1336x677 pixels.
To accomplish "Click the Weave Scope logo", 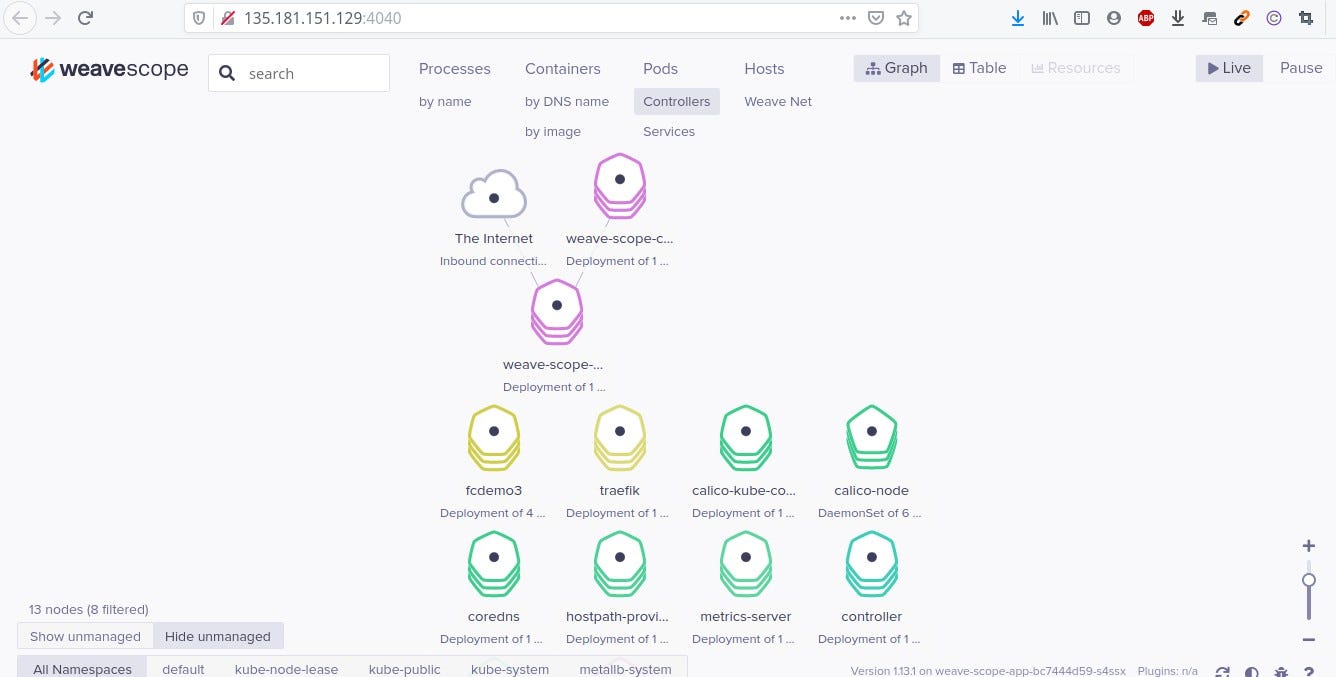I will pos(109,70).
